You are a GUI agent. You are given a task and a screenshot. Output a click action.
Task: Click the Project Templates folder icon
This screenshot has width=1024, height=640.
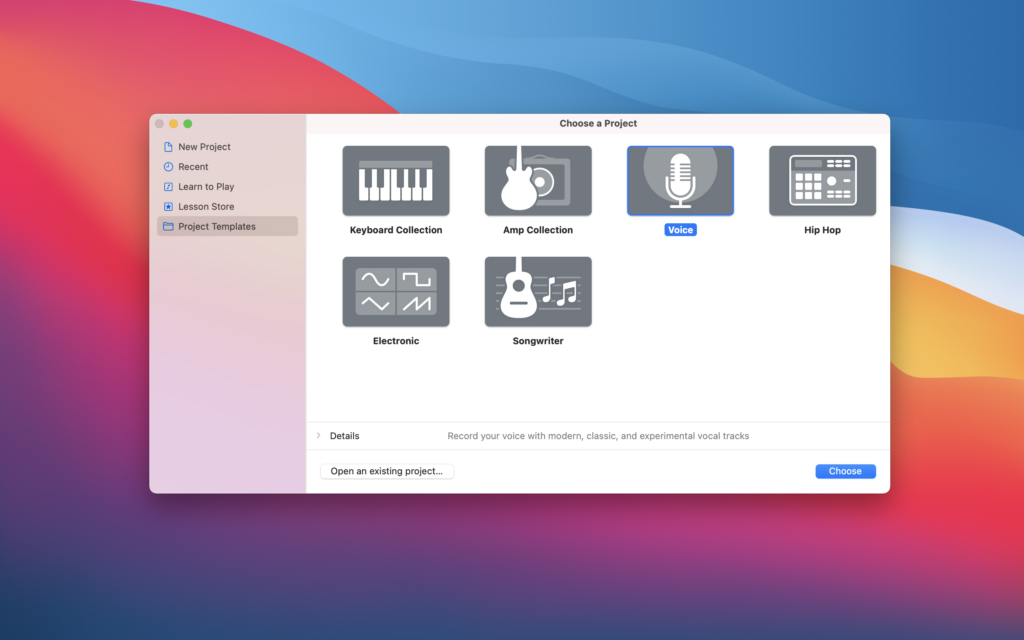(168, 227)
